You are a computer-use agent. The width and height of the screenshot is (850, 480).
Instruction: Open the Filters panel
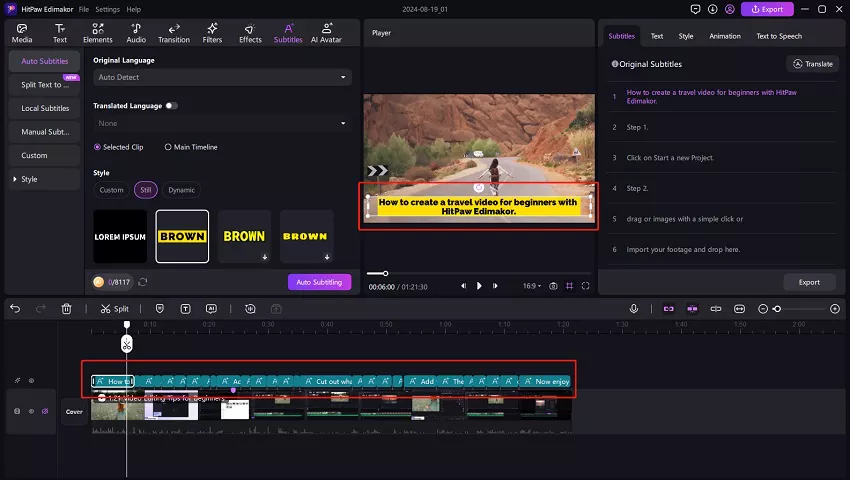(x=212, y=33)
